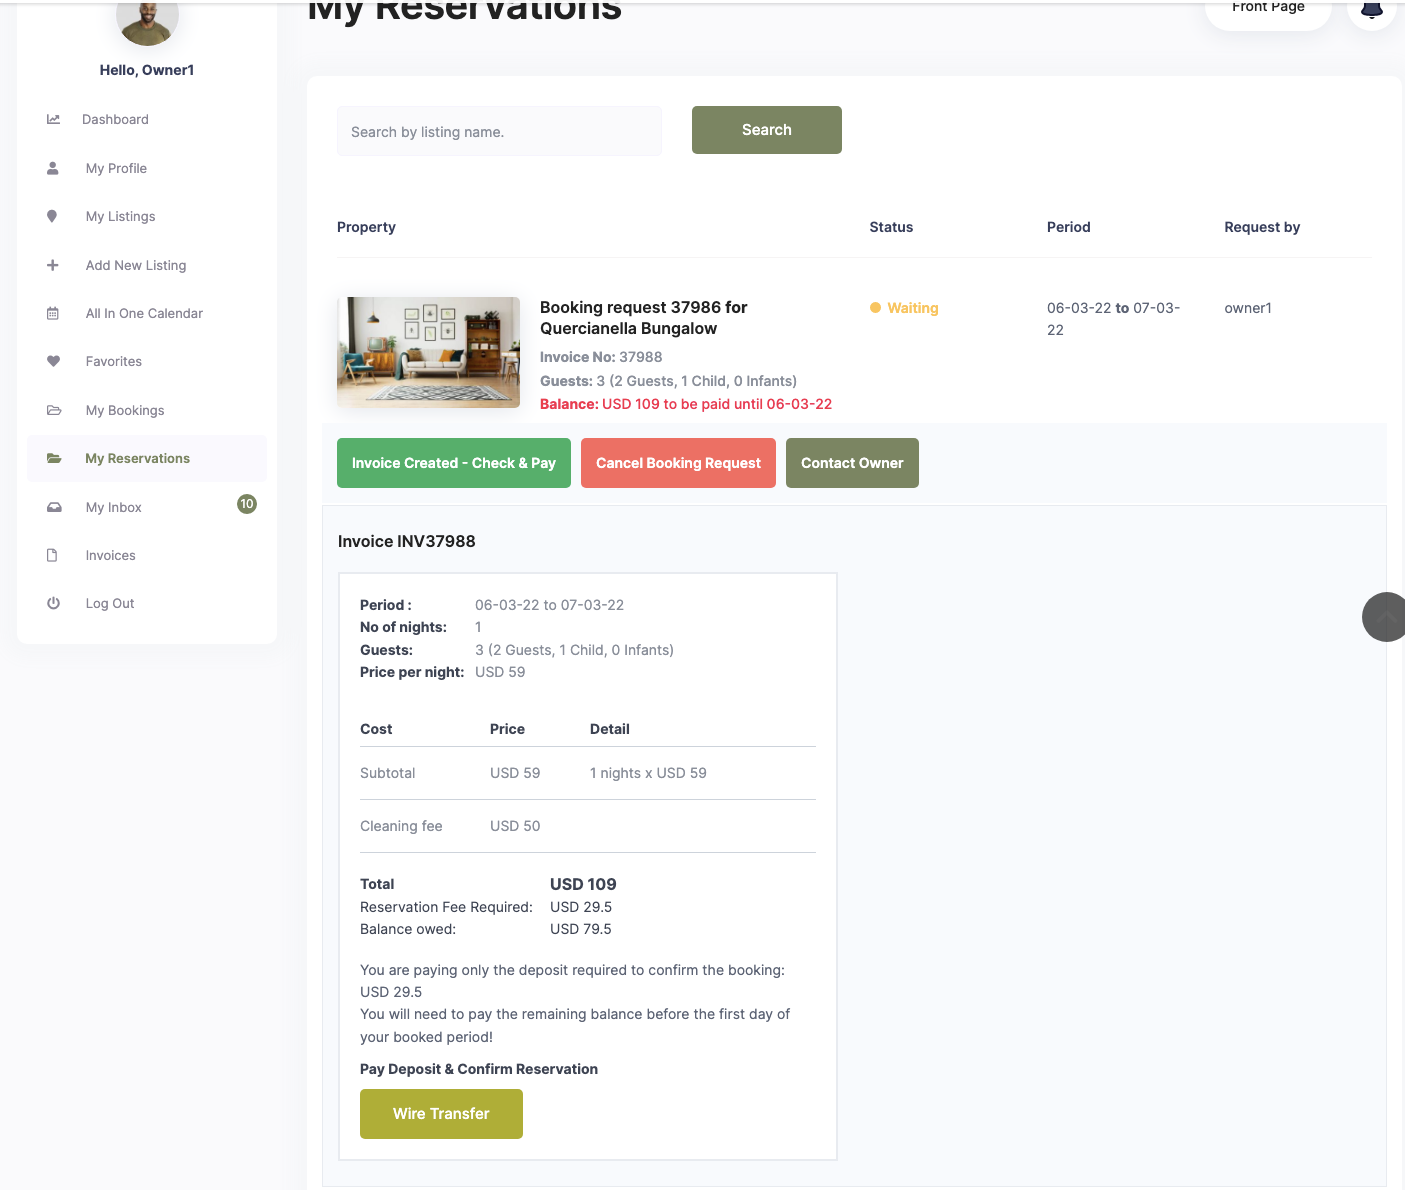Open the Quercianella Bungalow thumbnail image
This screenshot has width=1405, height=1190.
pos(428,352)
